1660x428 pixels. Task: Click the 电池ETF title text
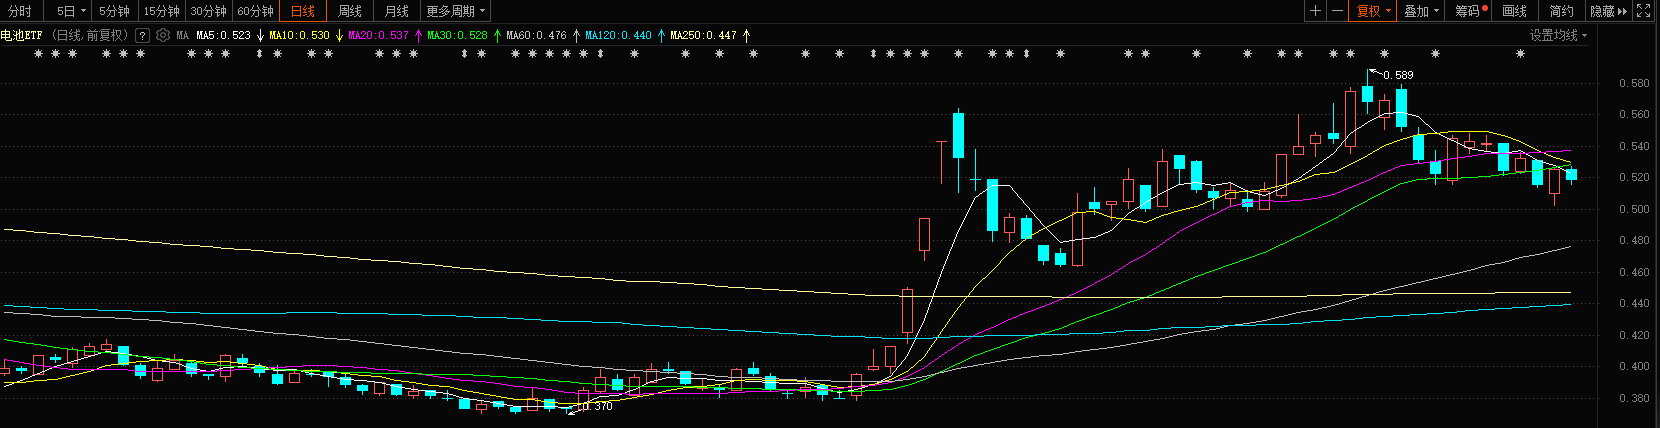point(21,35)
